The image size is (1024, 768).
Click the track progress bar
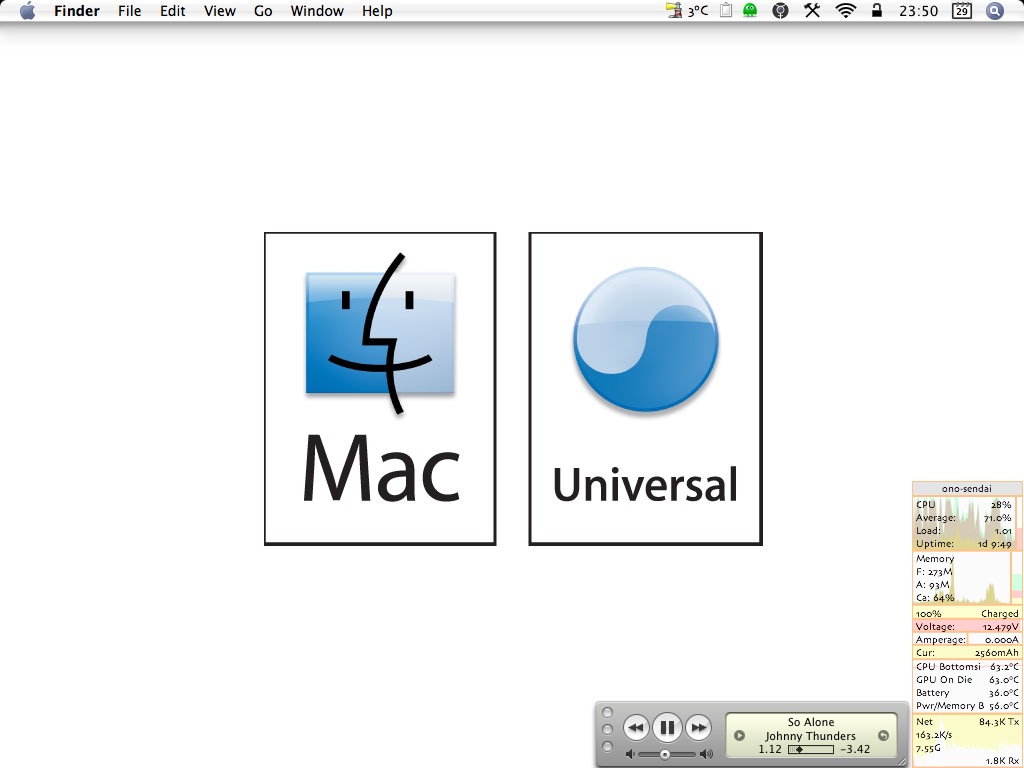tap(810, 750)
